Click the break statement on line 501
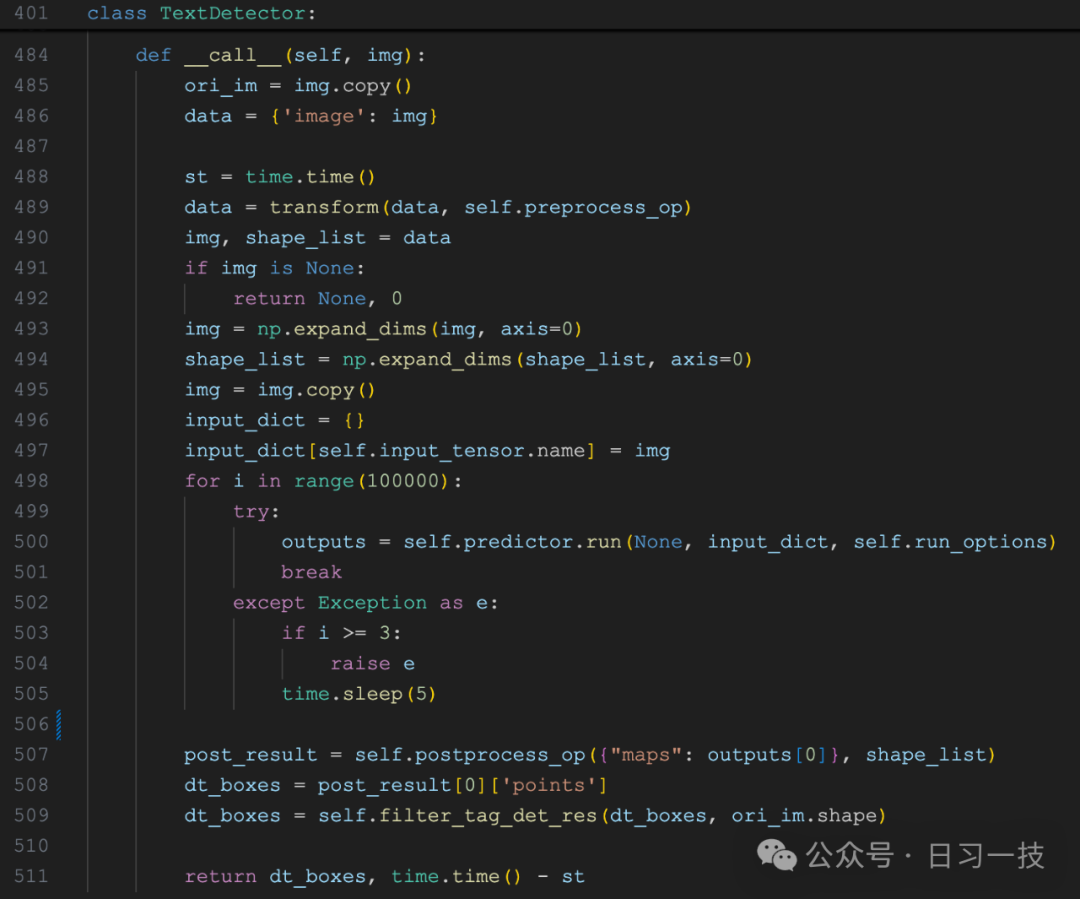 pyautogui.click(x=311, y=572)
